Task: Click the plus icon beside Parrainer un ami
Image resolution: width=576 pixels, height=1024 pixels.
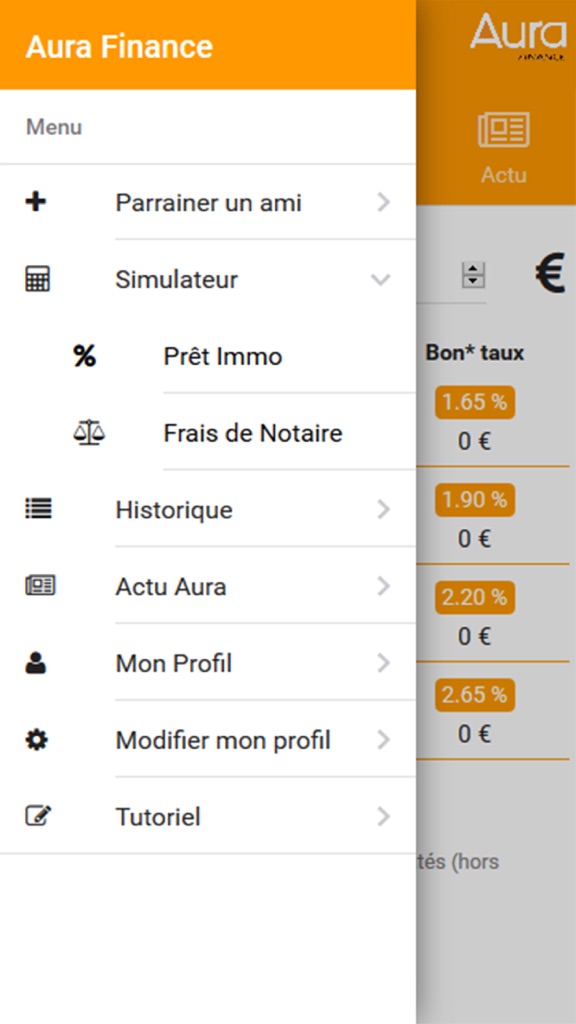Action: point(36,202)
